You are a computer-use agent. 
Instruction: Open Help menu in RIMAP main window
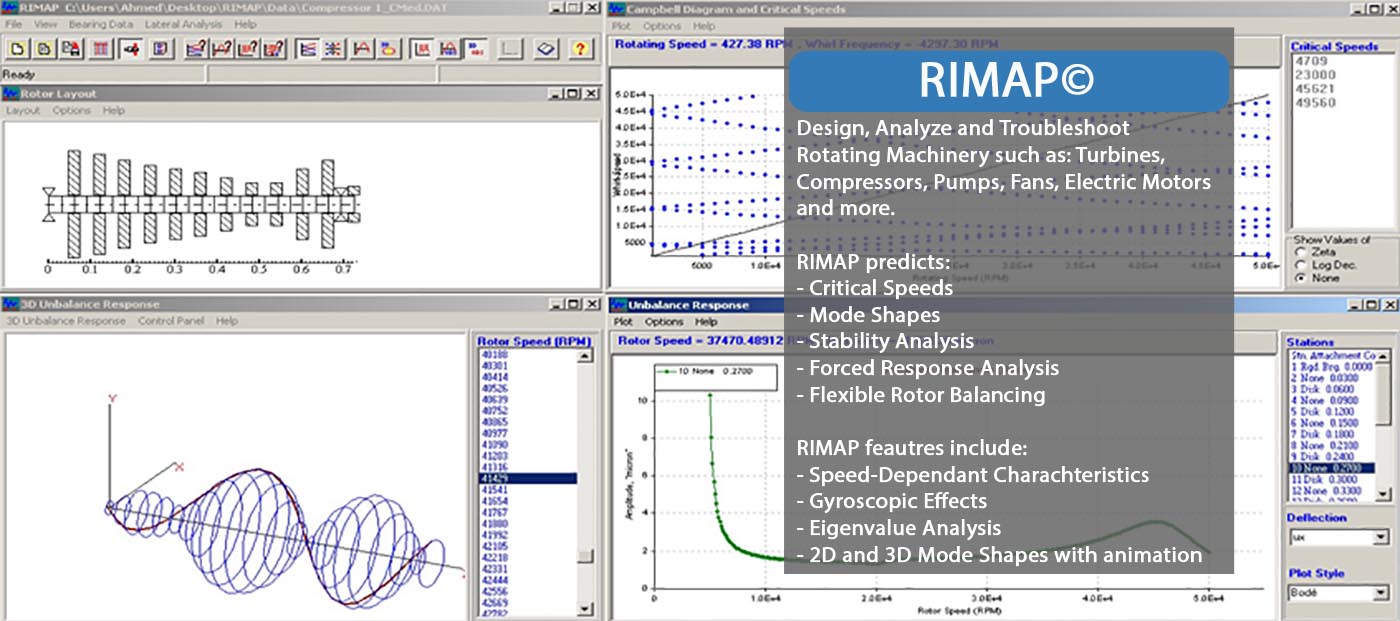click(245, 23)
